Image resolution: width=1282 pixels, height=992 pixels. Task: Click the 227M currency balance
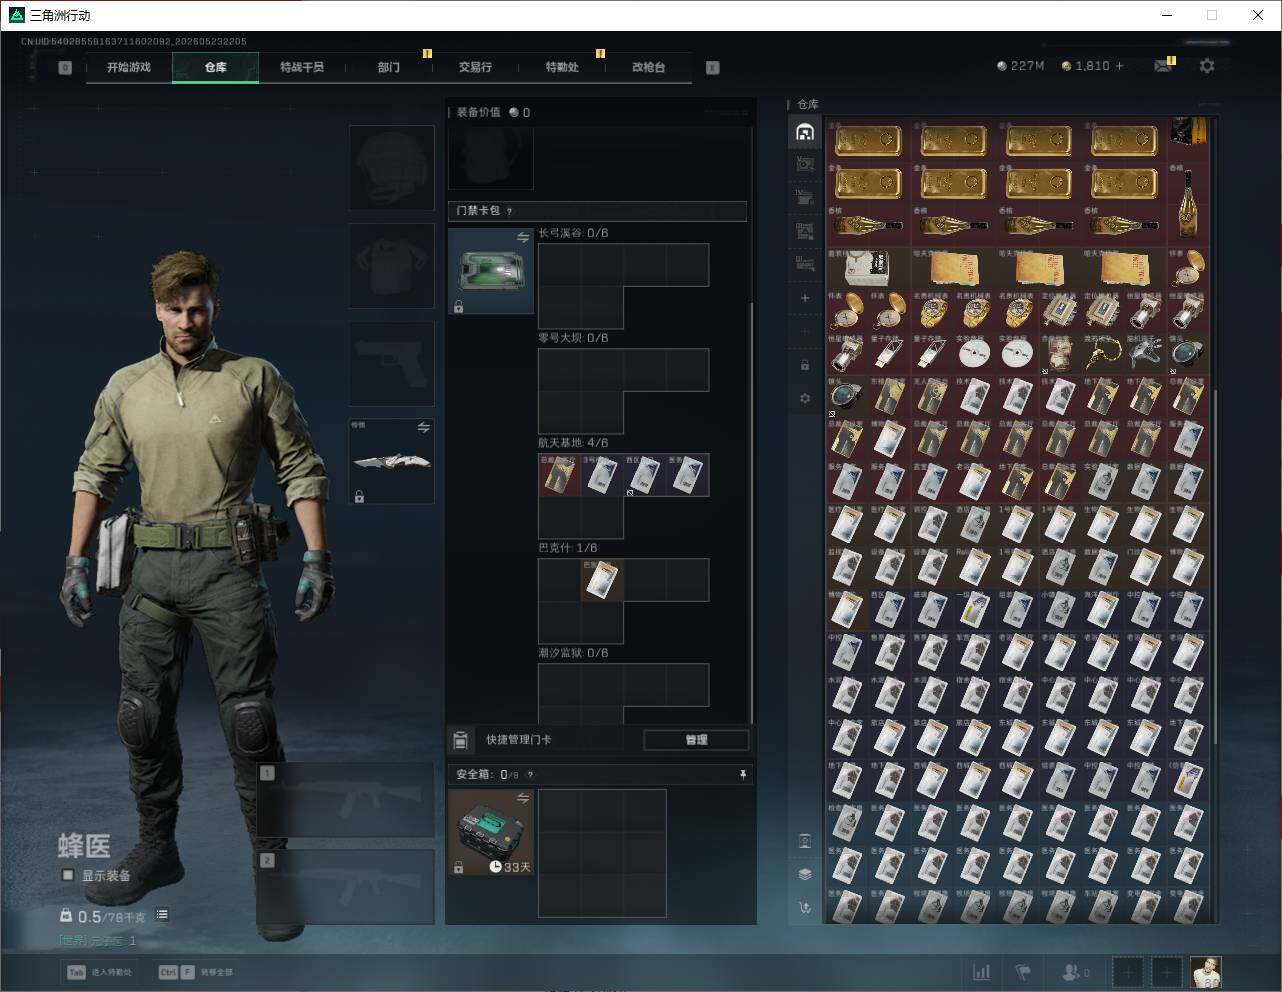coord(1021,66)
